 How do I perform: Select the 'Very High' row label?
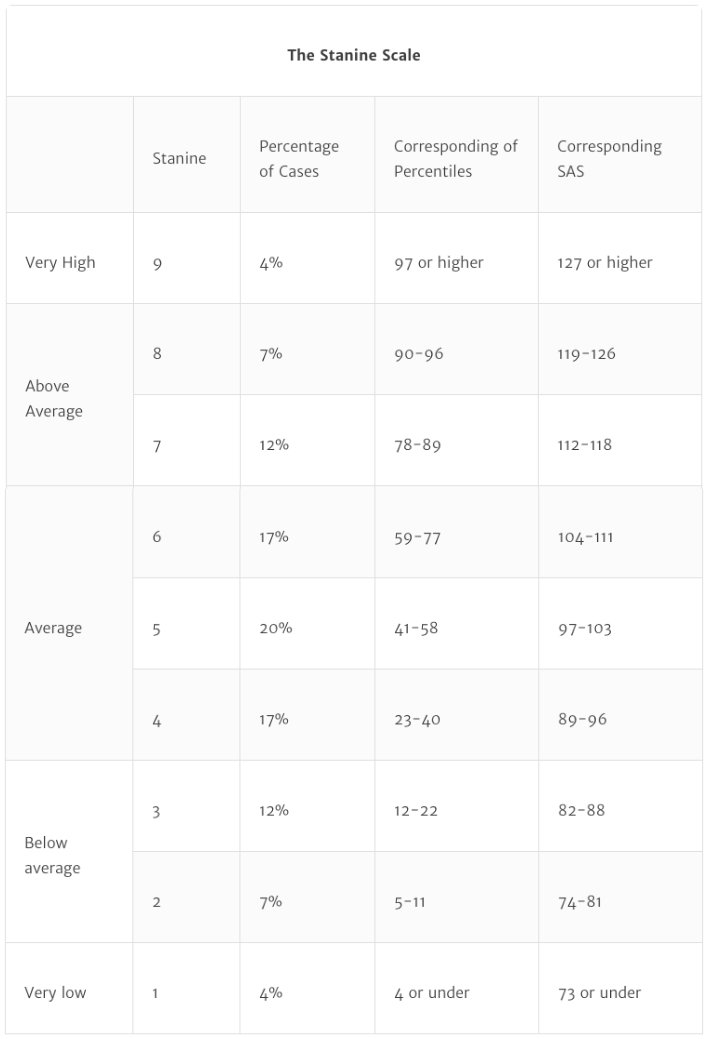click(60, 262)
